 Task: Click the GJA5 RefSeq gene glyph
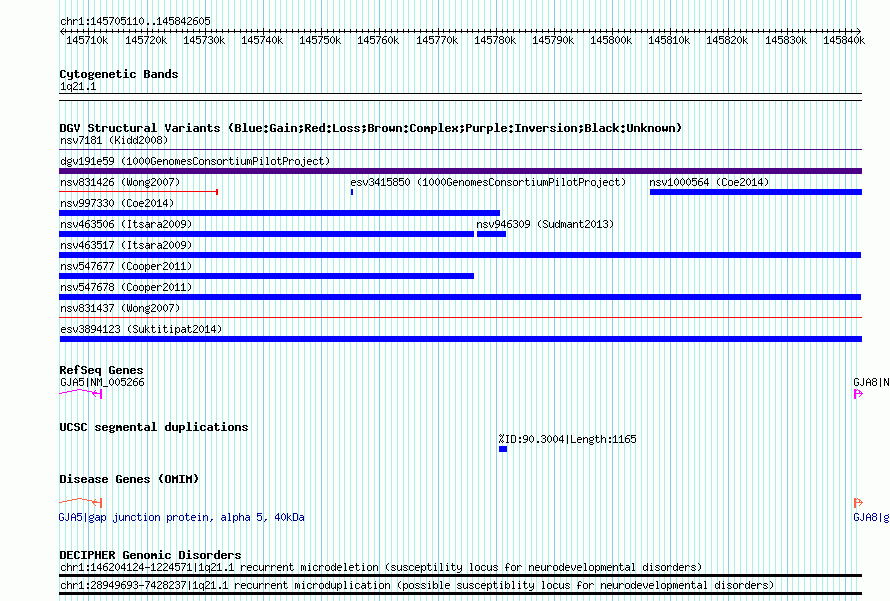[x=81, y=393]
